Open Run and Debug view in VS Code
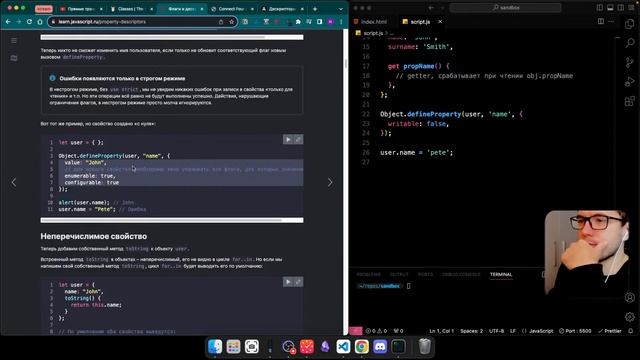Viewport: 640px width, 360px height. click(630, 82)
